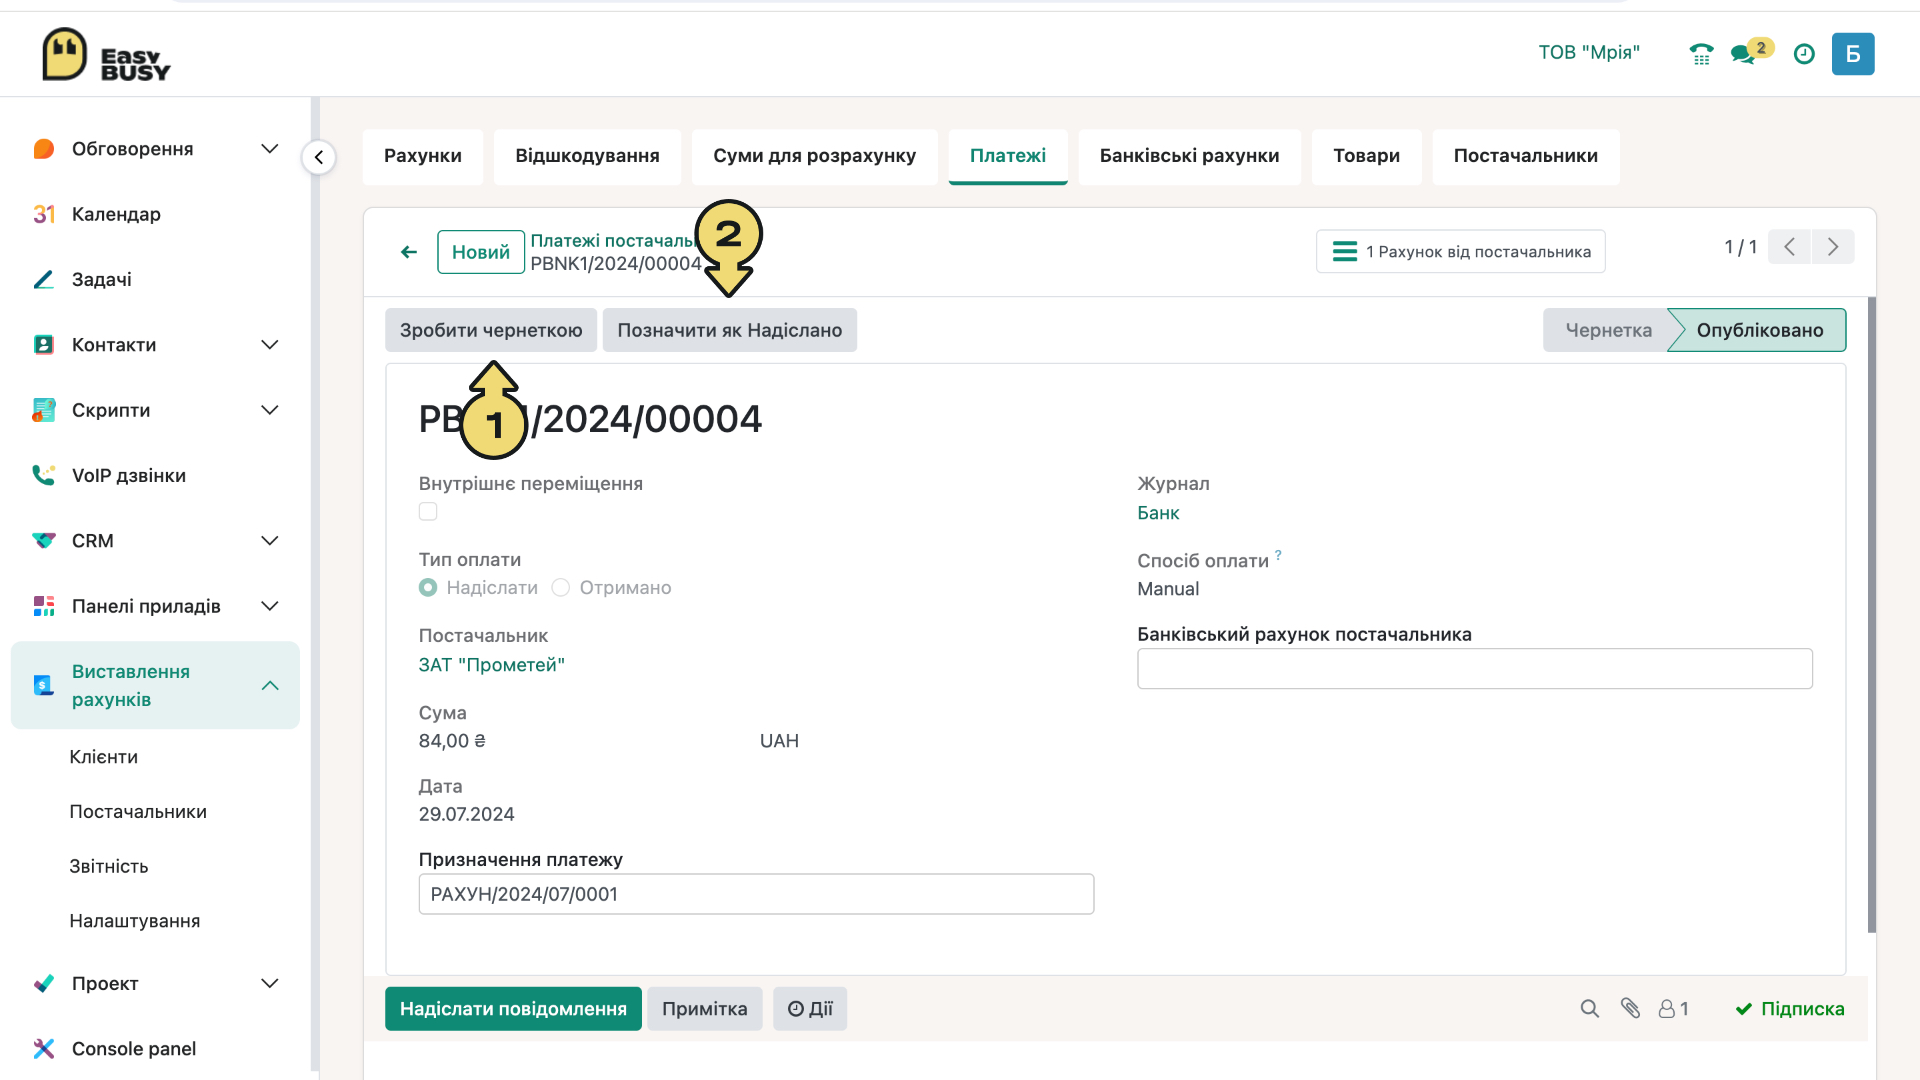The height and width of the screenshot is (1080, 1920).
Task: Click Надіслати повідомлення button
Action: tap(513, 1009)
